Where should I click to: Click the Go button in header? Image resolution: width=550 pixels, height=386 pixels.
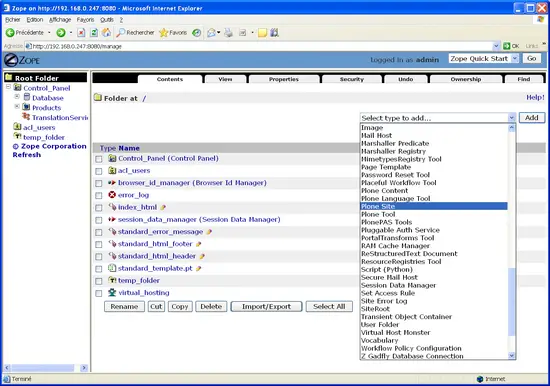[x=532, y=59]
